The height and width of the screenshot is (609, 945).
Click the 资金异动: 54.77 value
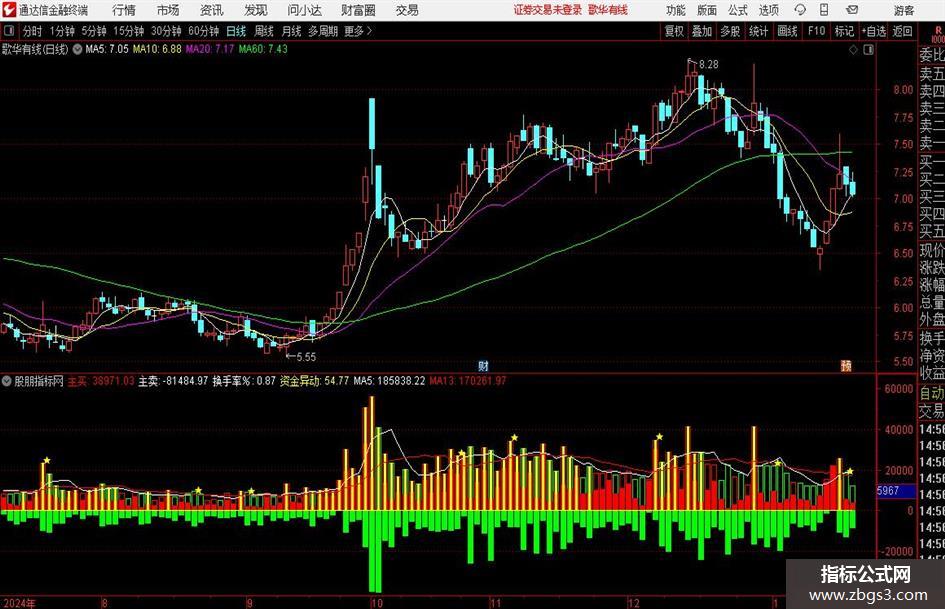pyautogui.click(x=314, y=381)
